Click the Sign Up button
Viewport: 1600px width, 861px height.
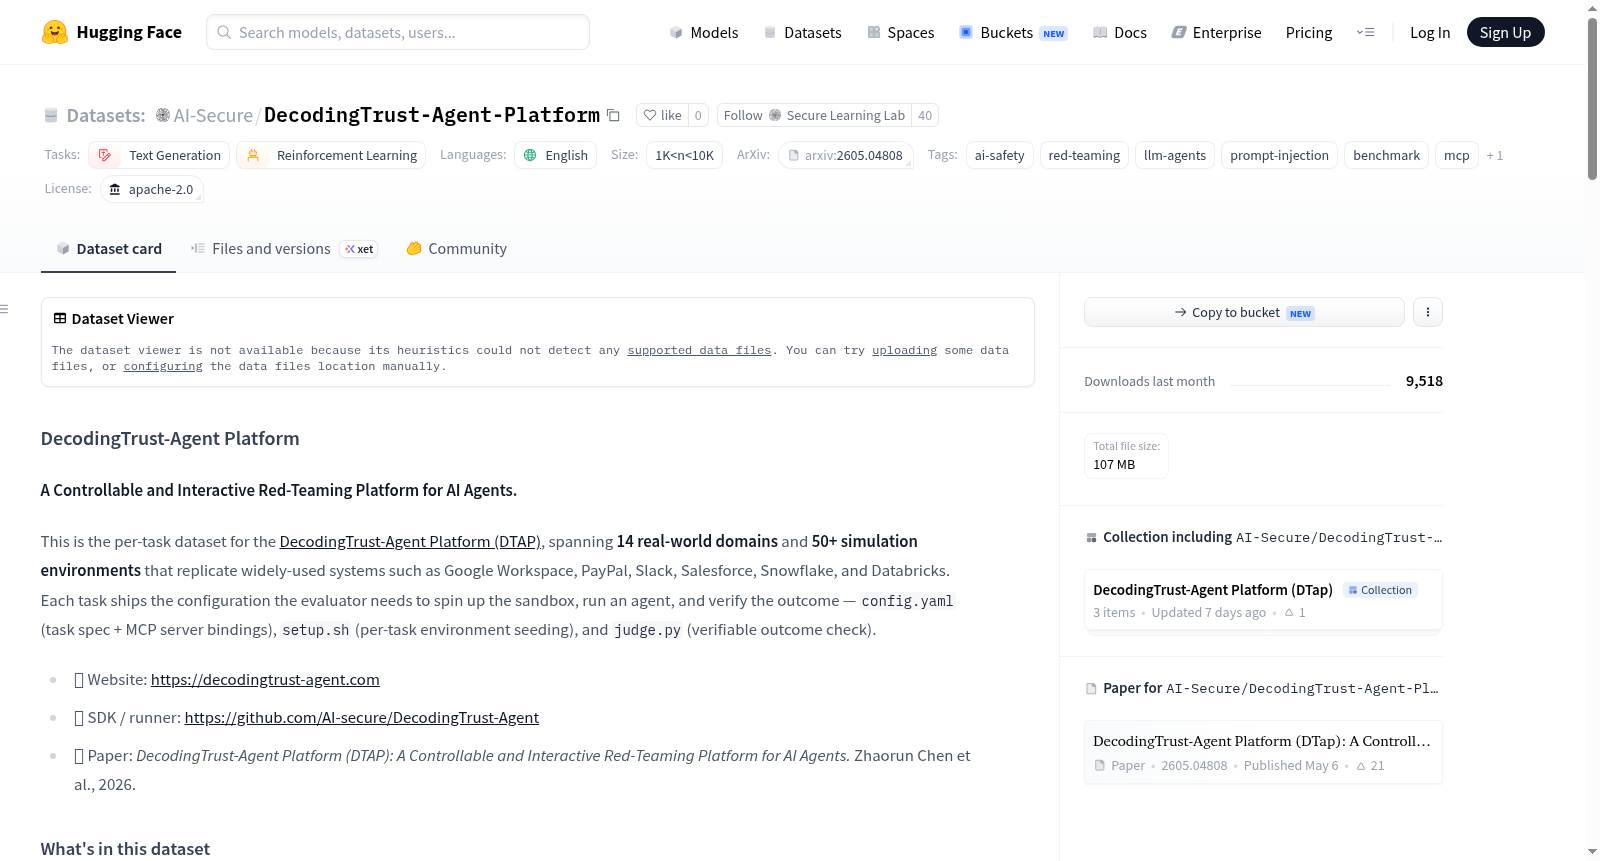(1505, 32)
